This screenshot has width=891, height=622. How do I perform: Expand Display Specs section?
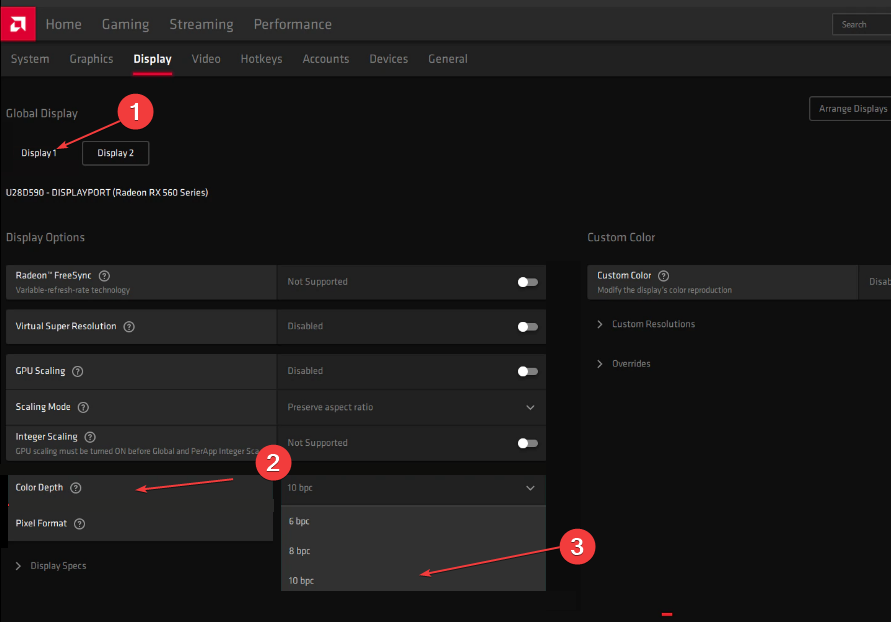coord(51,566)
